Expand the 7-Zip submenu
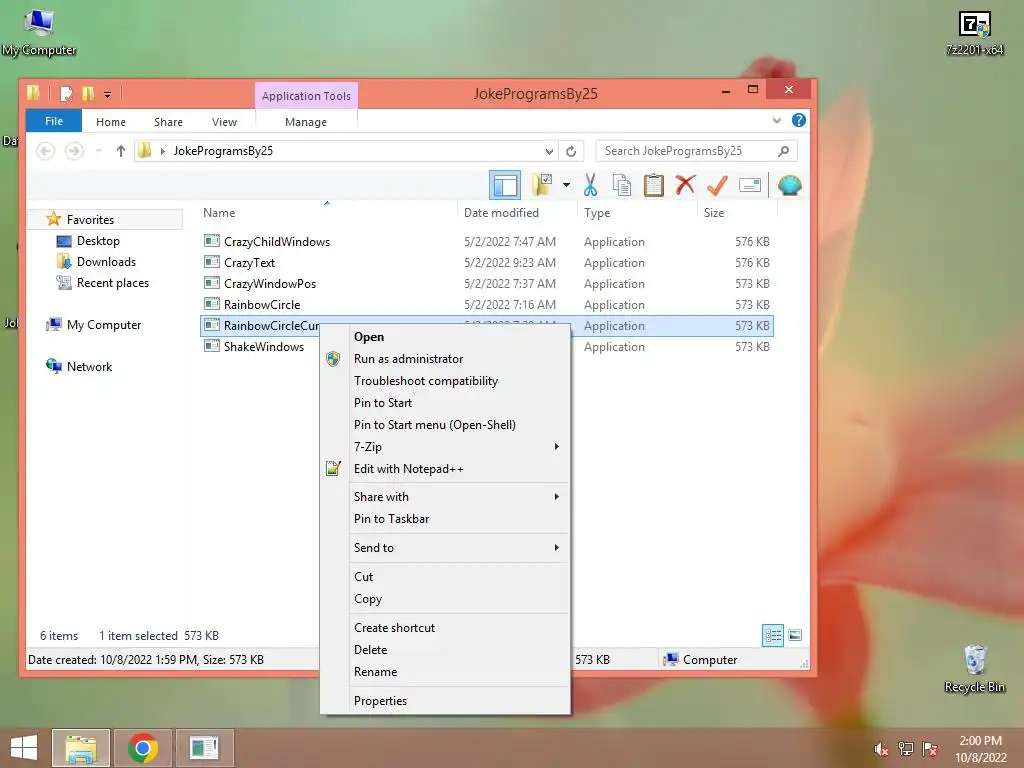This screenshot has height=768, width=1024. click(x=445, y=447)
